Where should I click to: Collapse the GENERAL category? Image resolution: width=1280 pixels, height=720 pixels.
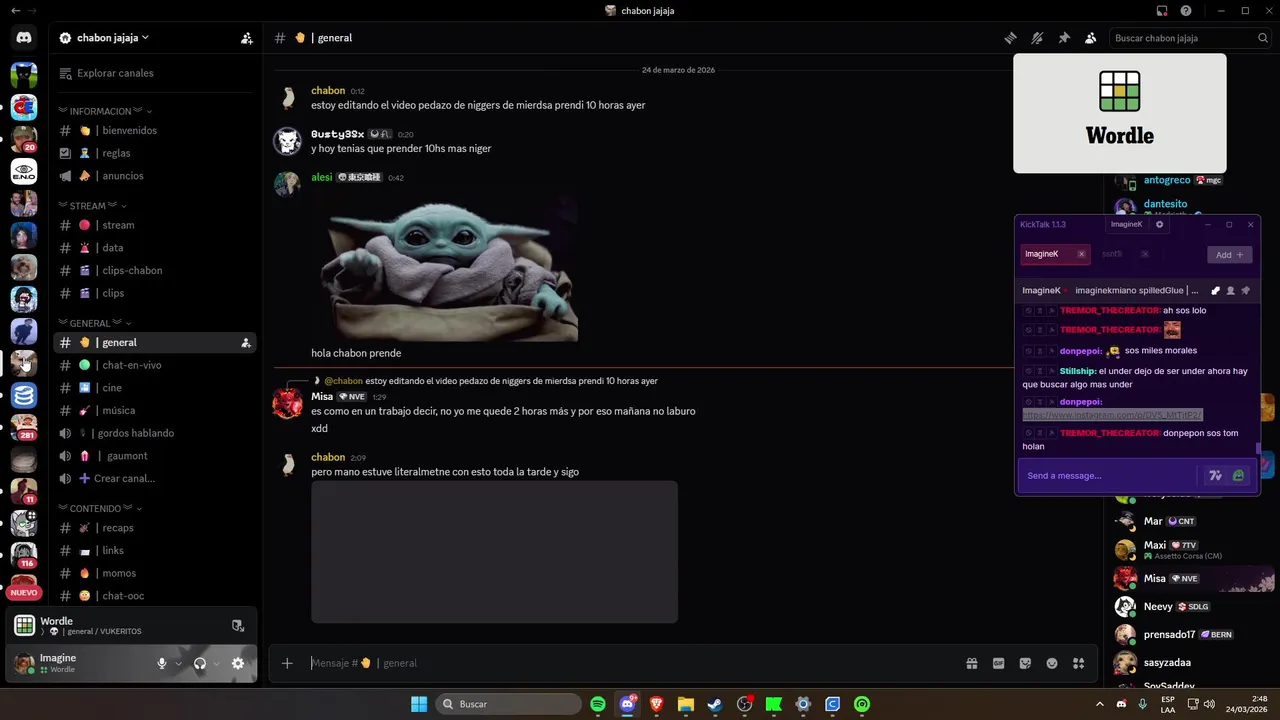pyautogui.click(x=95, y=323)
